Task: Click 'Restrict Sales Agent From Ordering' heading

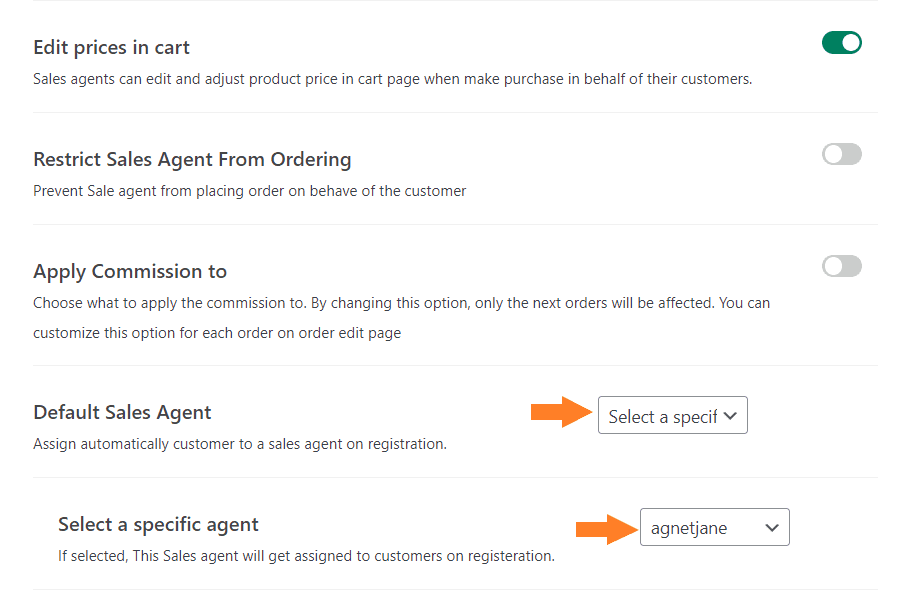Action: click(192, 159)
